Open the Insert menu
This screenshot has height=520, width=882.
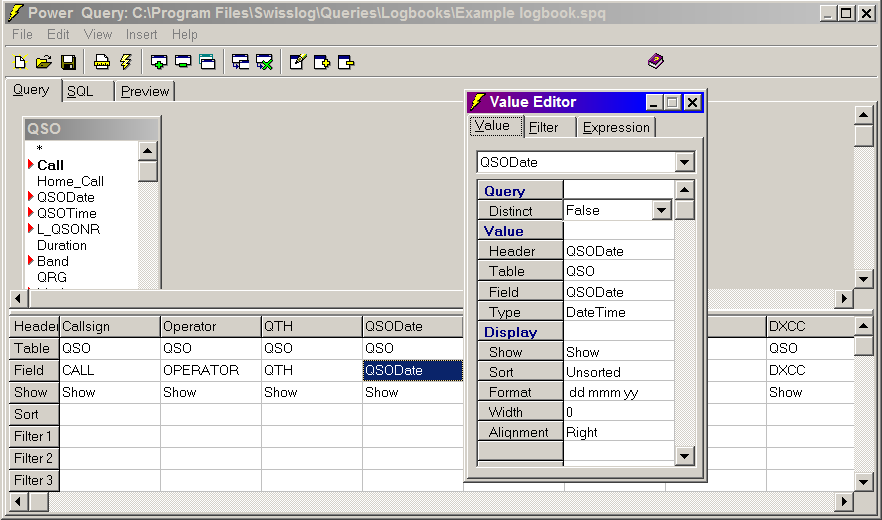141,35
